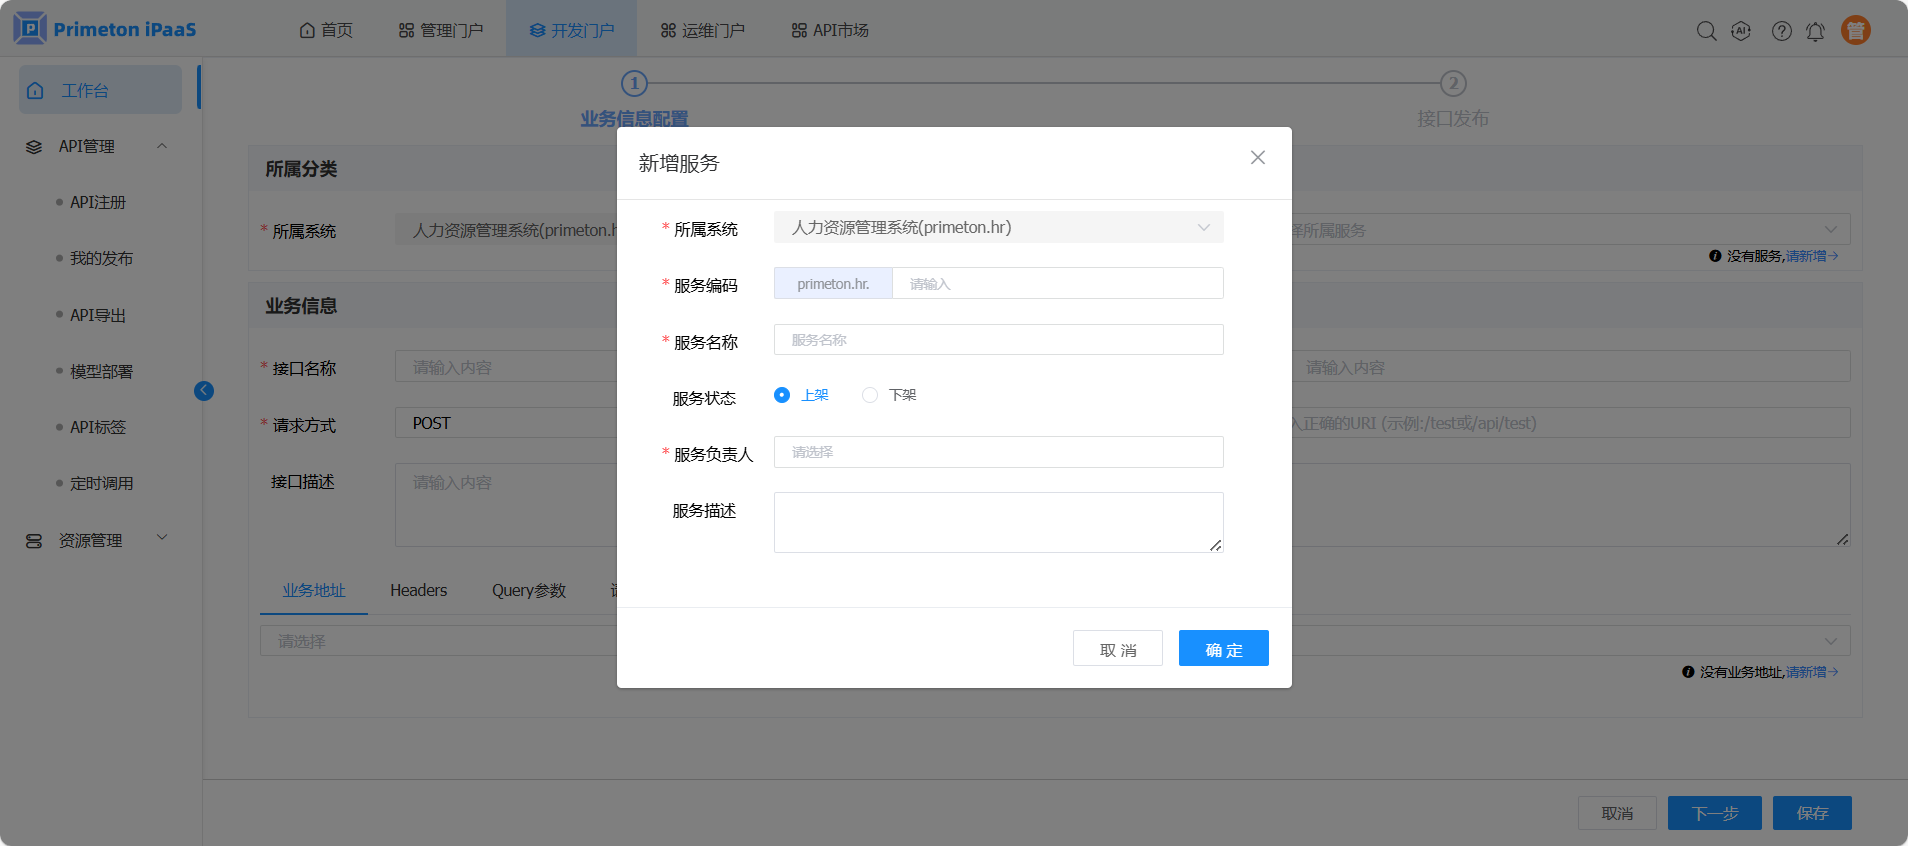Click into the 服务名称 input field
1908x846 pixels.
[x=998, y=340]
